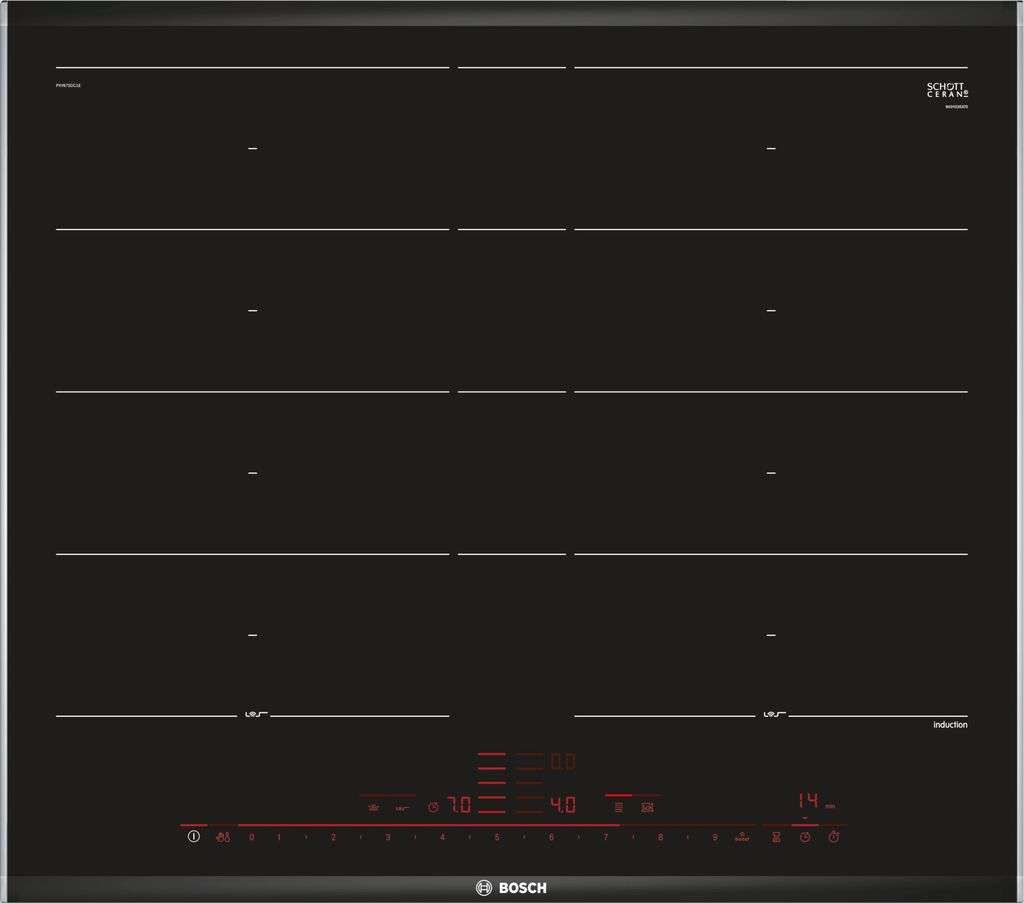Toggle the three-lines frying sensor icon
This screenshot has width=1024, height=903.
618,808
